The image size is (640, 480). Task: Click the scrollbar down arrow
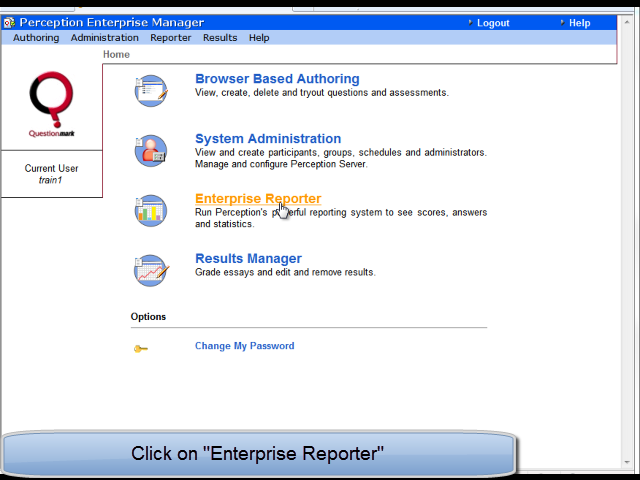[627, 462]
